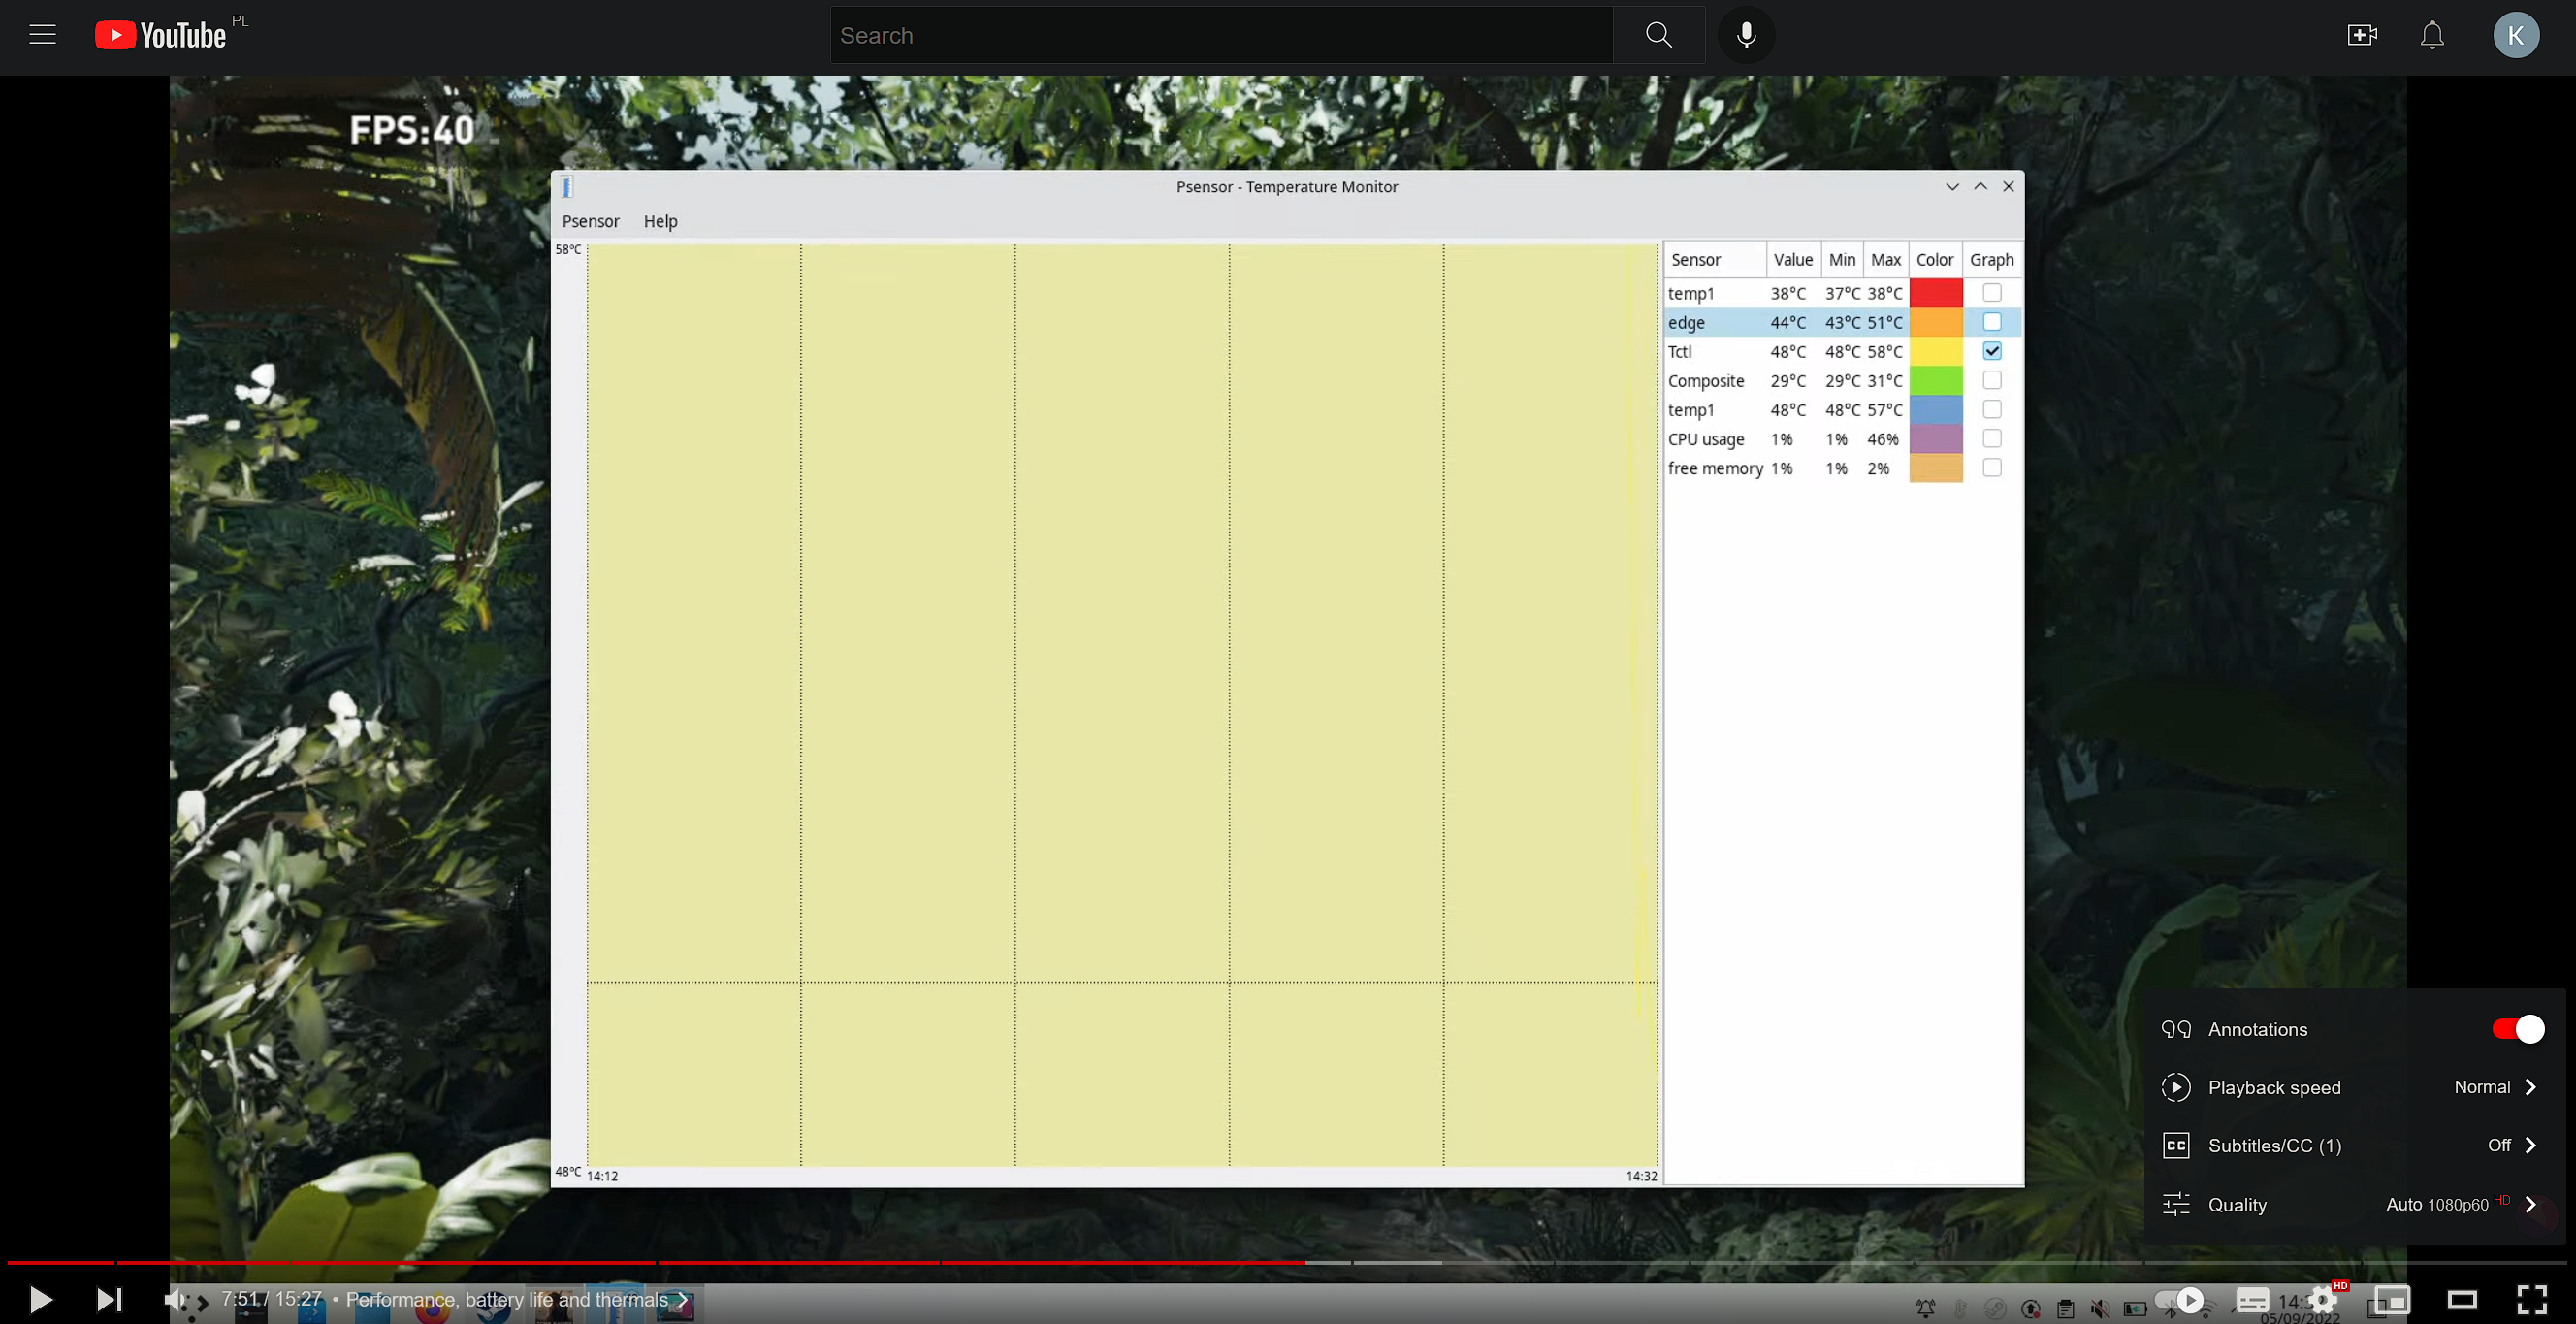Viewport: 2576px width, 1324px height.
Task: Click the Create video icon
Action: (x=2361, y=35)
